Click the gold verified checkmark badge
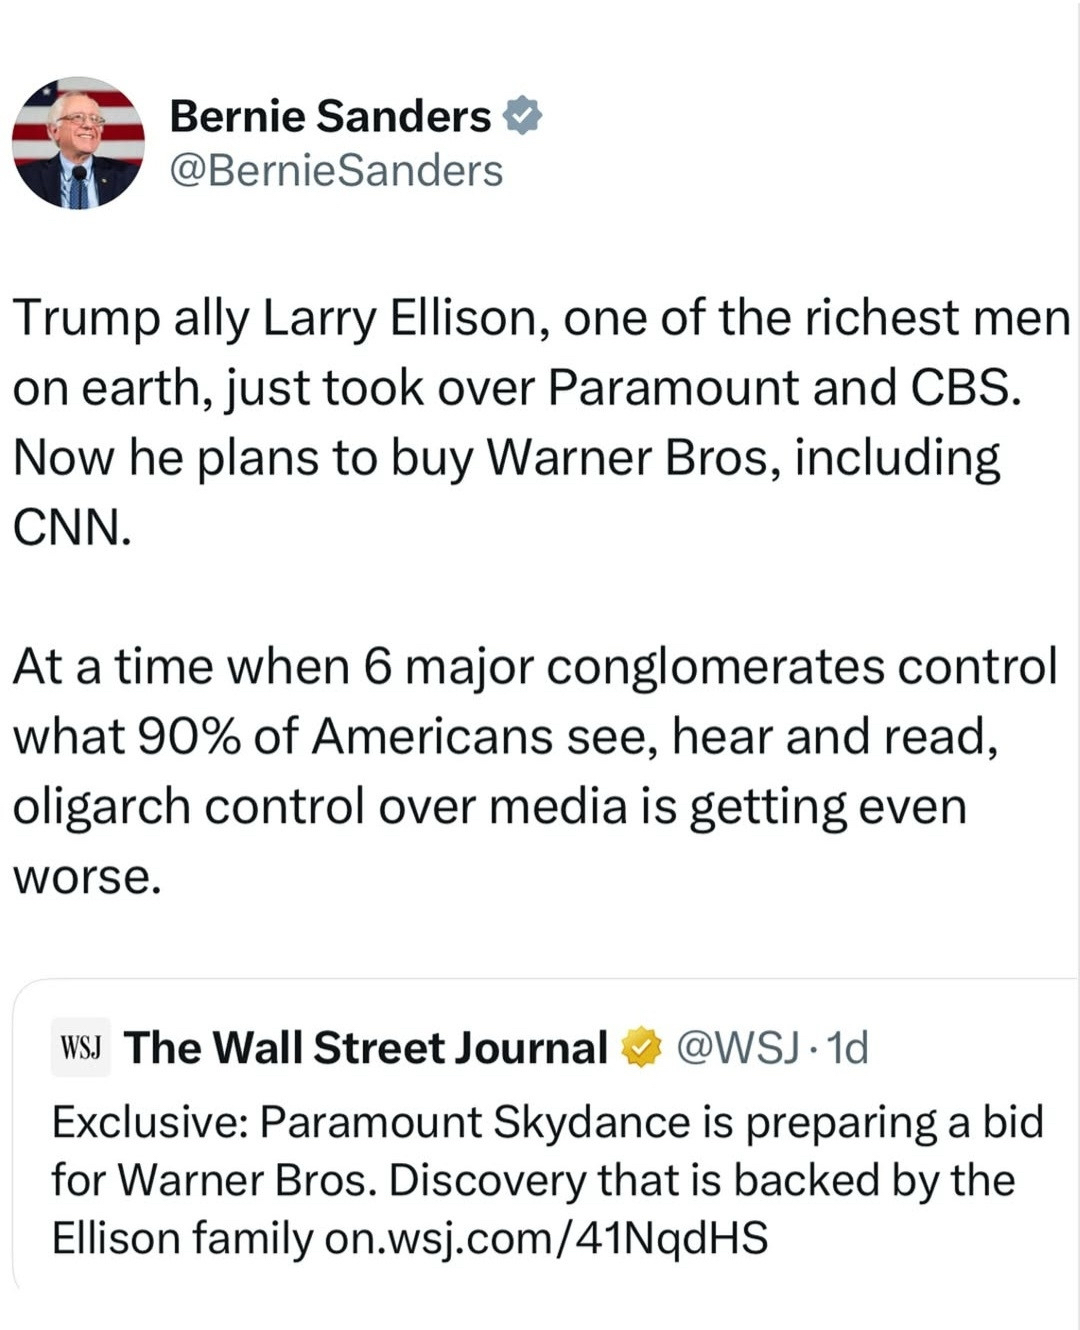 (642, 1048)
